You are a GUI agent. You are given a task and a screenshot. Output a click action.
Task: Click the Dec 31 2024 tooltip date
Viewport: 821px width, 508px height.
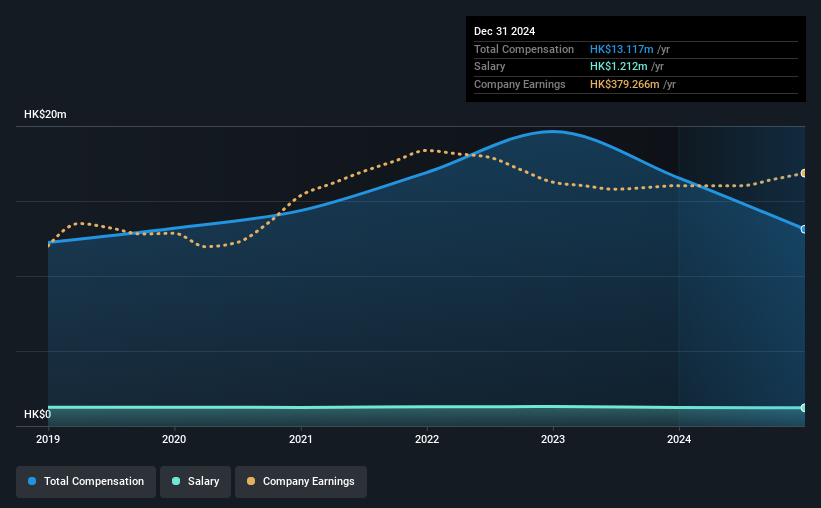(x=504, y=31)
